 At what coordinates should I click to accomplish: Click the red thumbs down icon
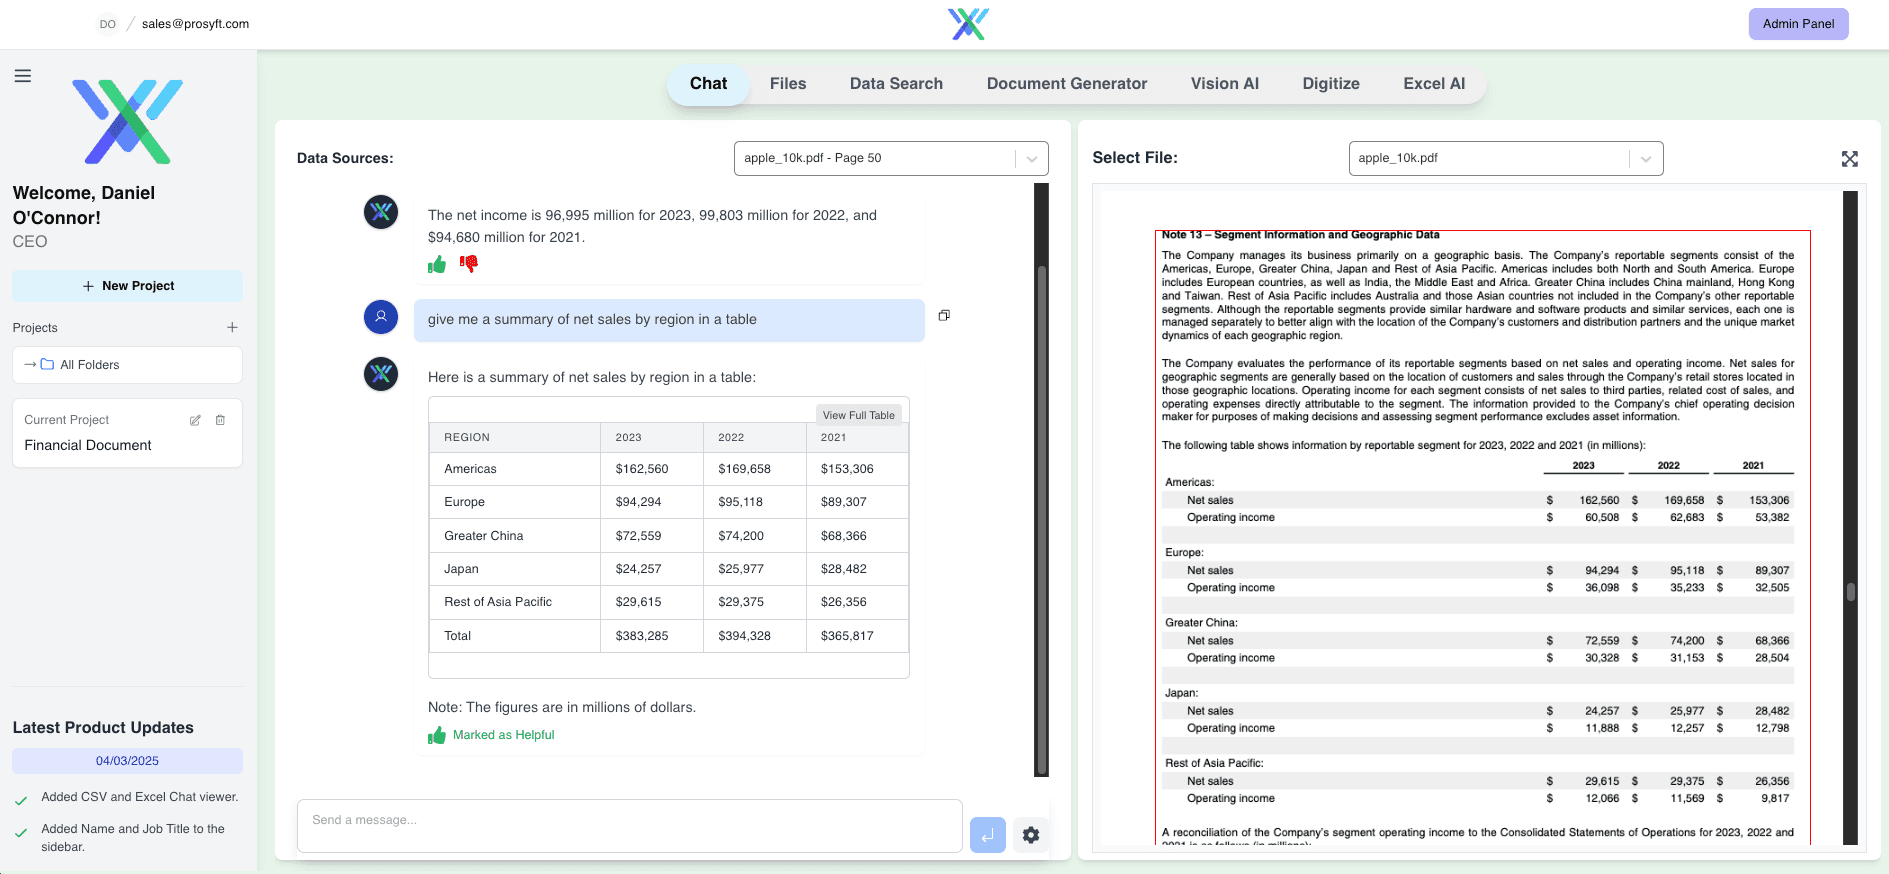pyautogui.click(x=469, y=264)
